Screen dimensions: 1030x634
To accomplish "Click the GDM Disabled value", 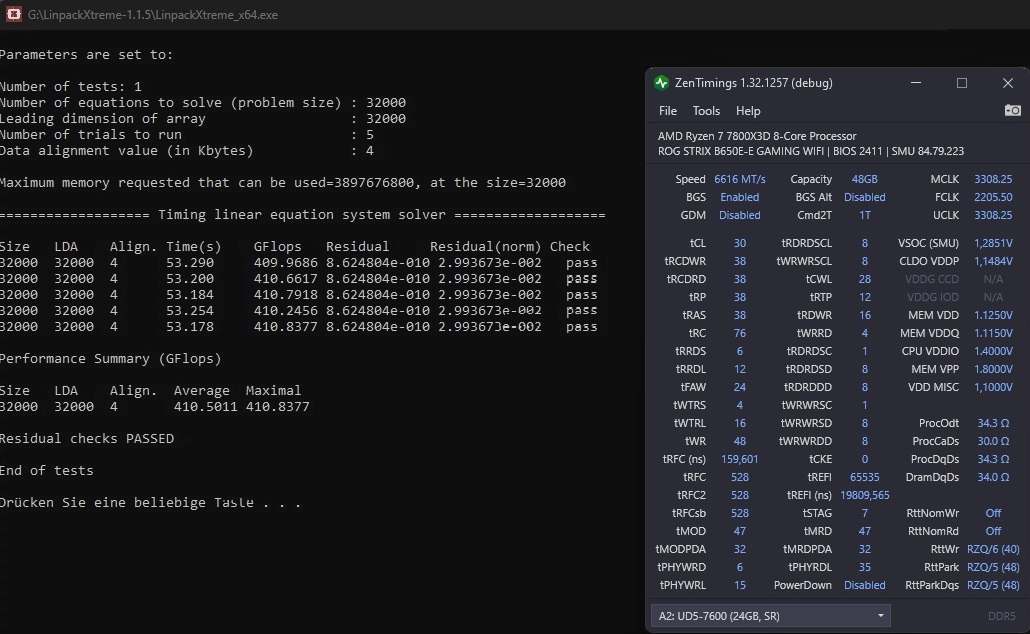I will tap(740, 215).
